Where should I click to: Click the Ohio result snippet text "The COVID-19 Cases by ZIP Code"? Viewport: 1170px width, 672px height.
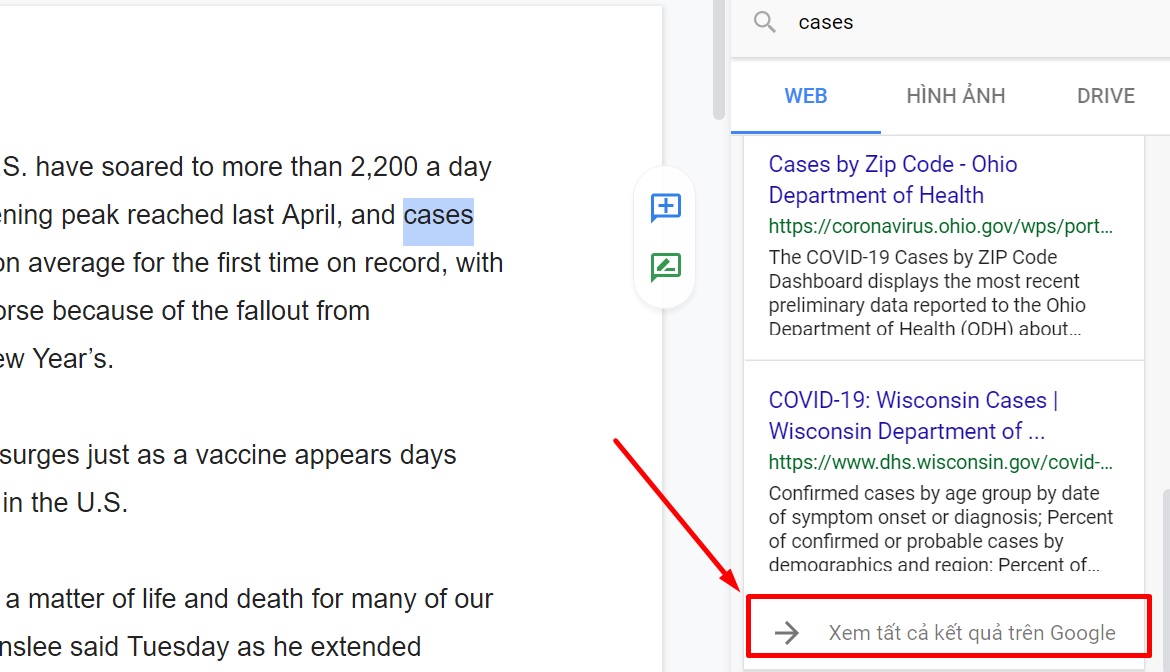pyautogui.click(x=913, y=257)
